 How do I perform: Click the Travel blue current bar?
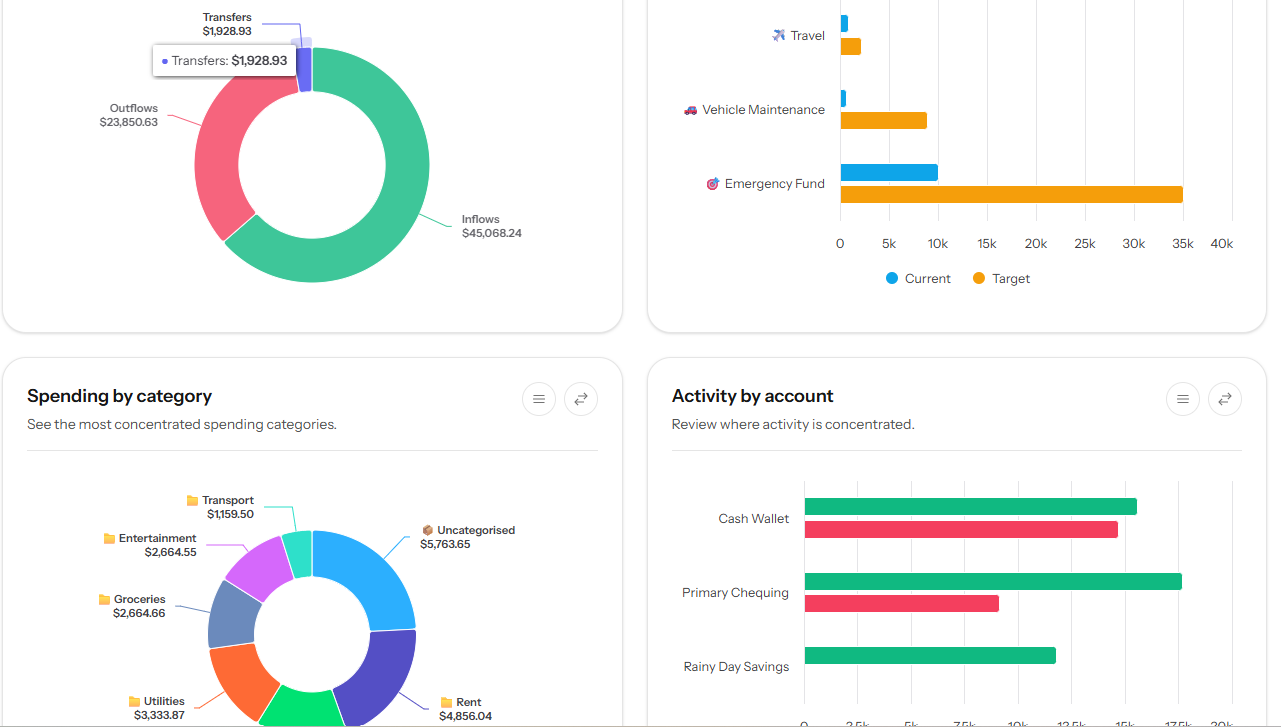pos(844,23)
